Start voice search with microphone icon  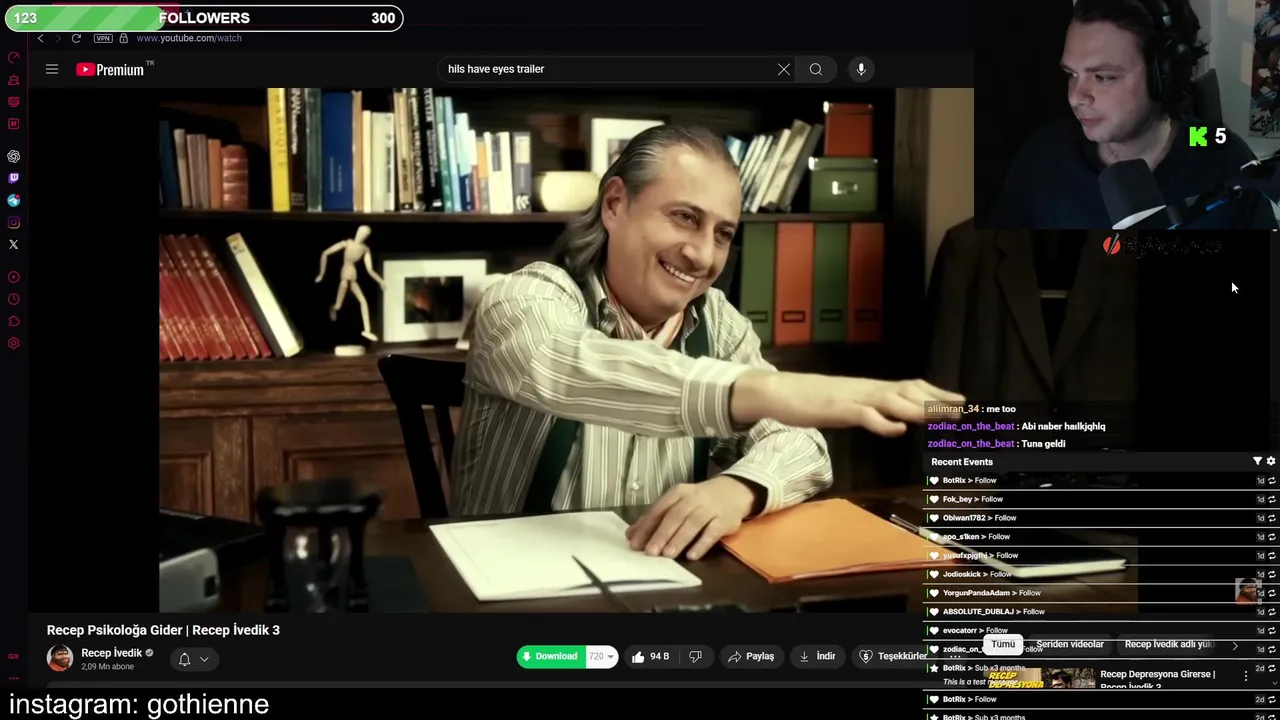[x=861, y=69]
